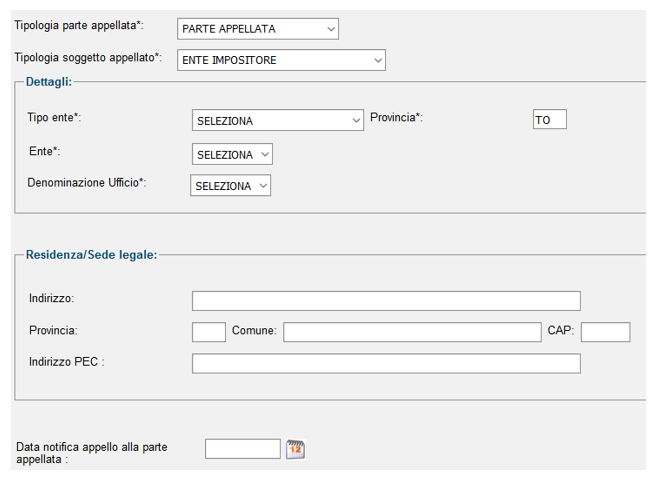Click the Data notifica appello label
Image resolution: width=654 pixels, height=485 pixels.
pyautogui.click(x=92, y=453)
